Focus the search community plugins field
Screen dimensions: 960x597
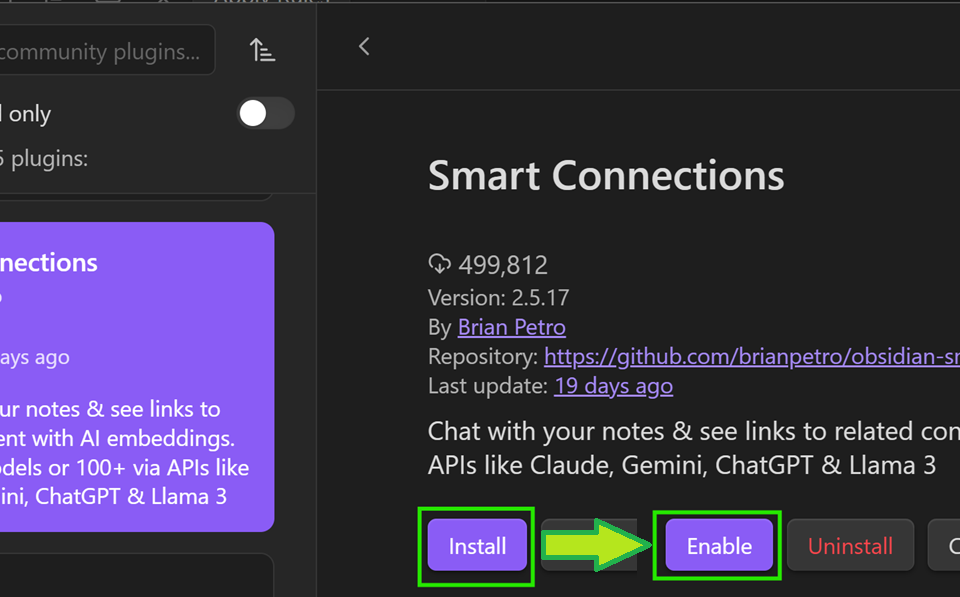[x=105, y=51]
